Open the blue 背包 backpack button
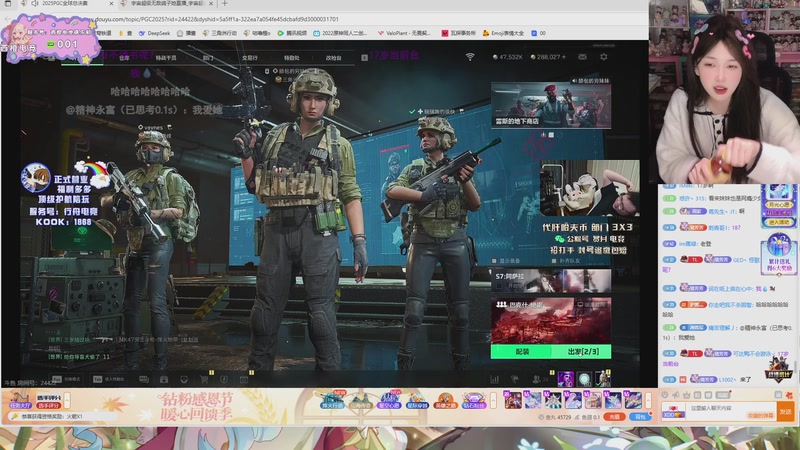 pyautogui.click(x=640, y=417)
